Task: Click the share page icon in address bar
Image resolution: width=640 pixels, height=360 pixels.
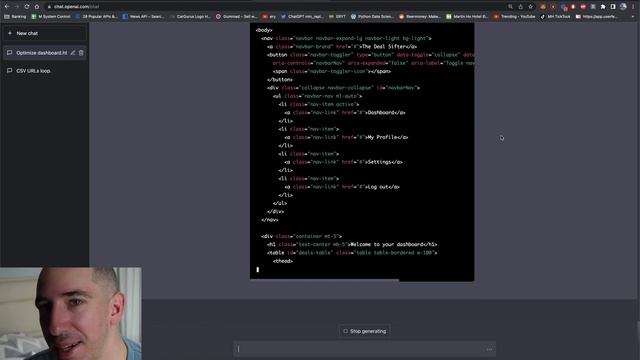Action: [521, 7]
